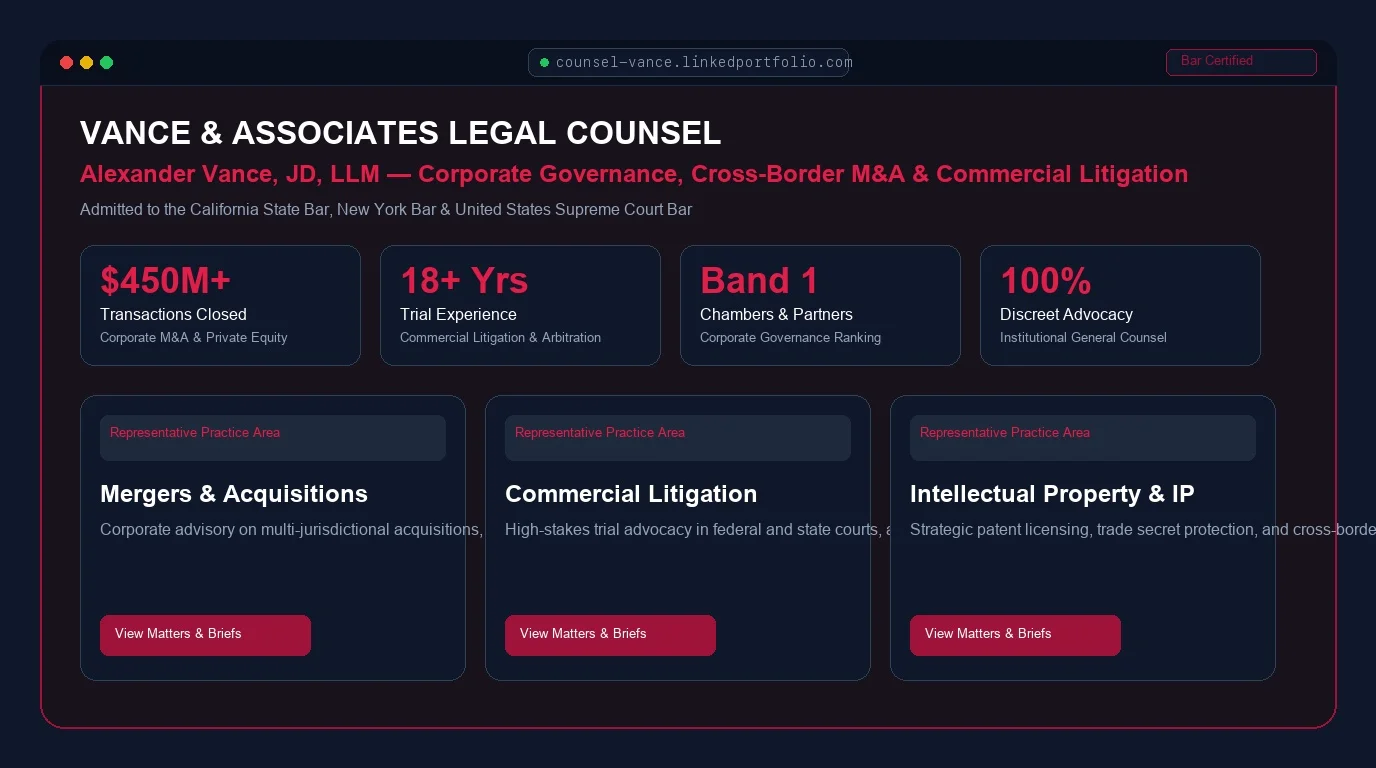Click the 18+ Yrs Trial Experience stat card

[x=520, y=305]
